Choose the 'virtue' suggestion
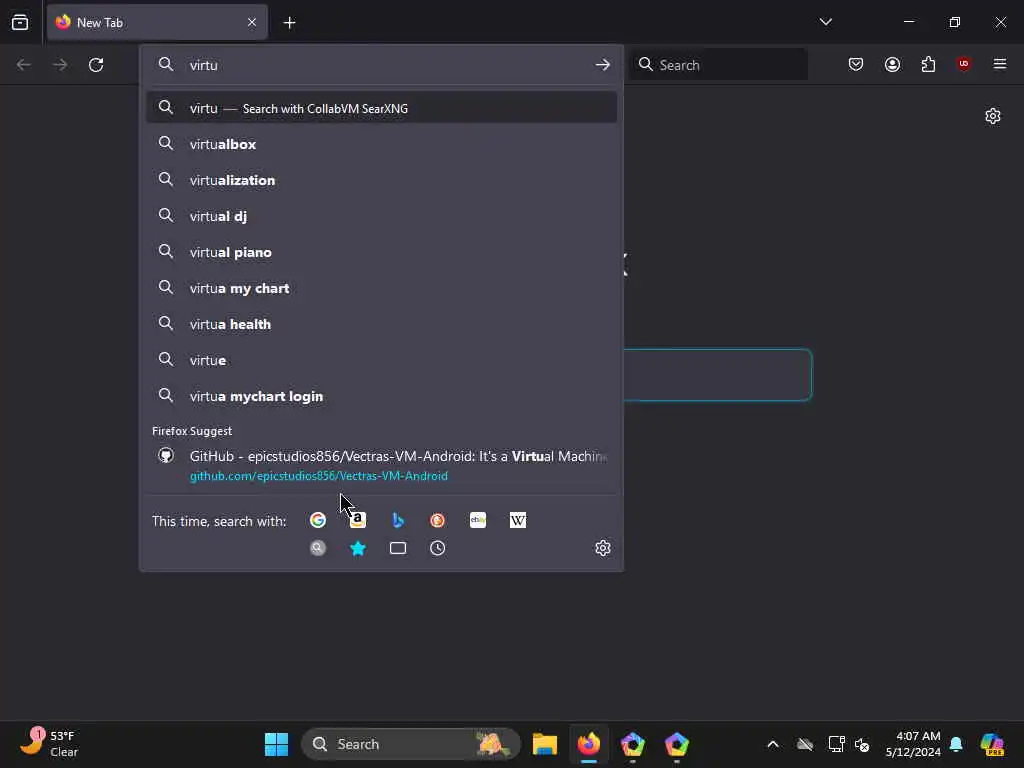Screen dimensions: 1024x768 point(381,359)
